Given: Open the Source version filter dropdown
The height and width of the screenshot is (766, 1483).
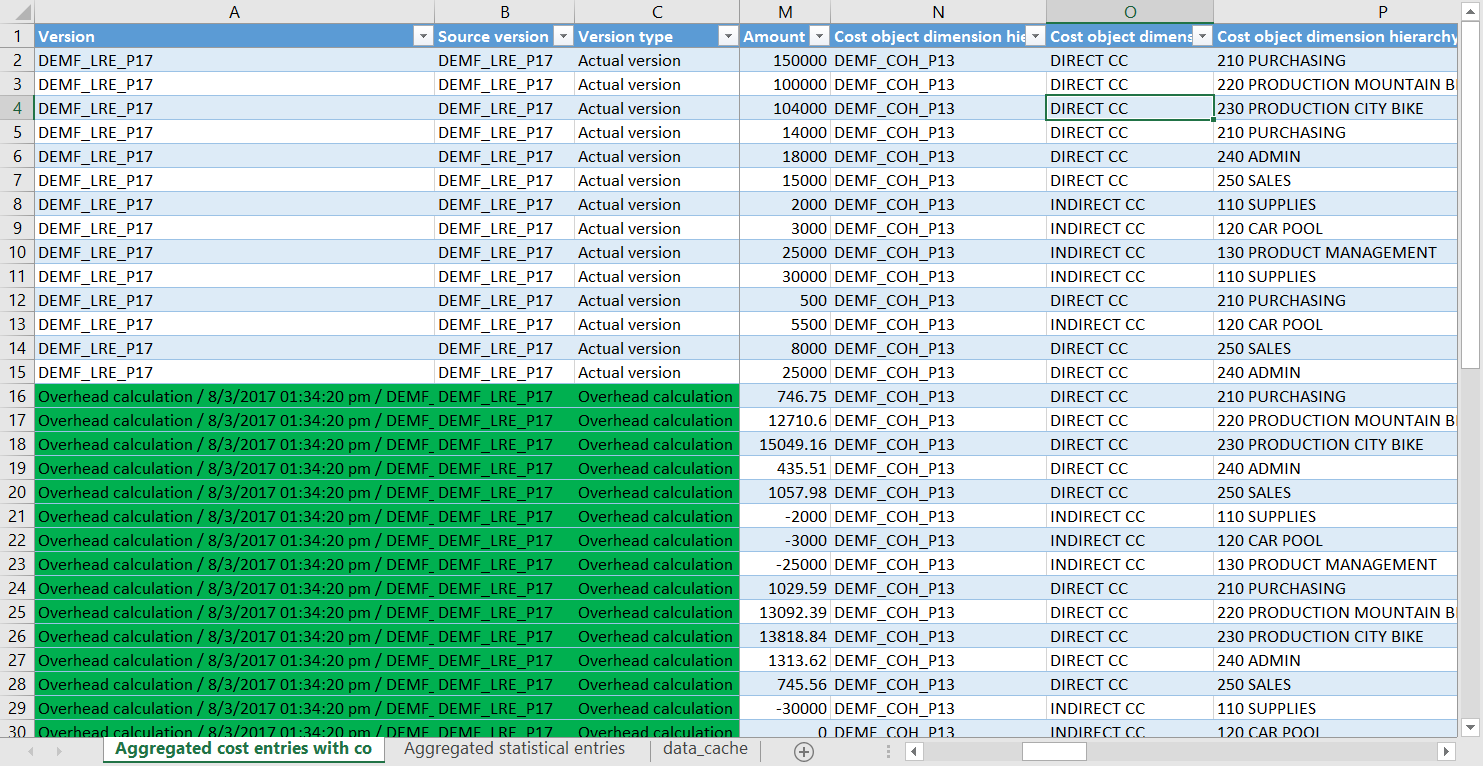Looking at the screenshot, I should [x=563, y=37].
